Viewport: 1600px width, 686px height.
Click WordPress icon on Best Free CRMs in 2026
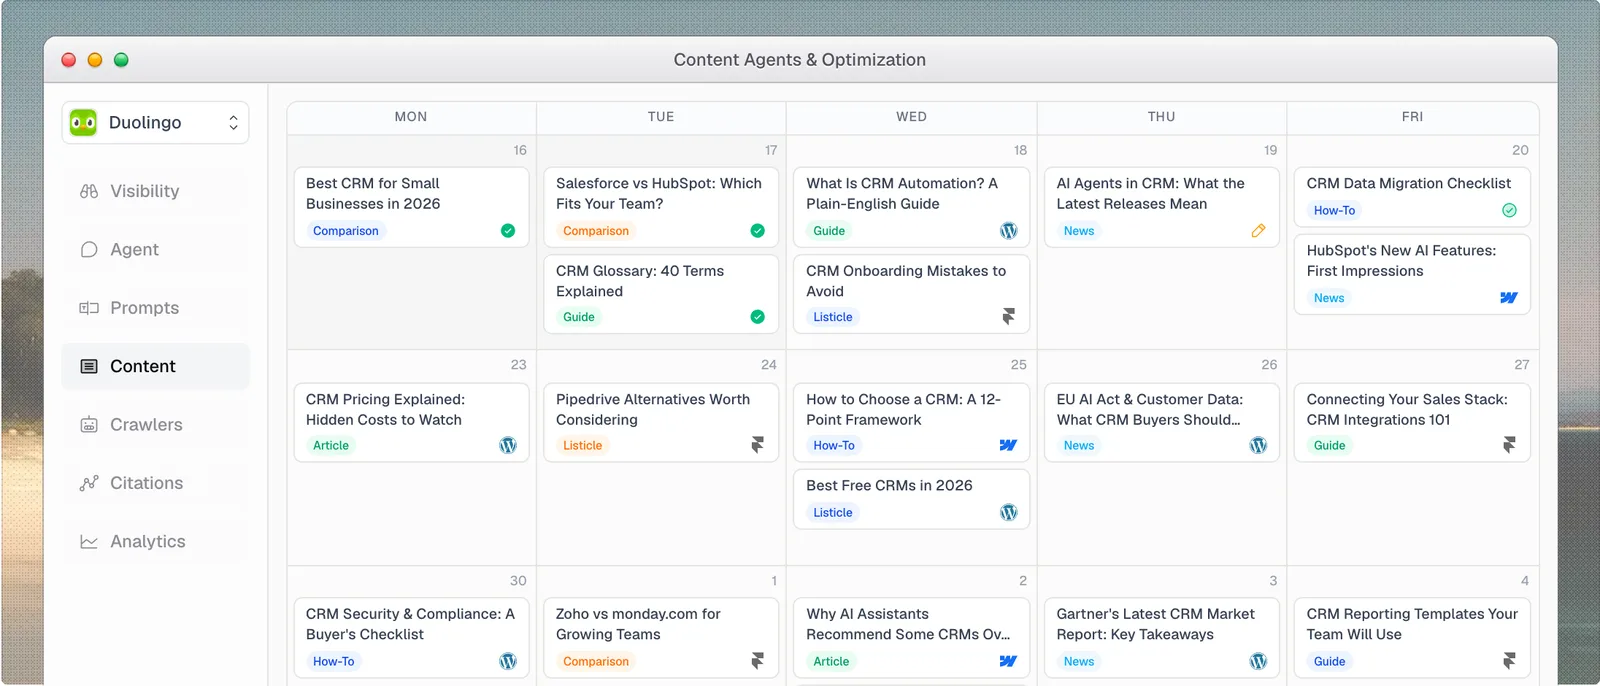1009,512
